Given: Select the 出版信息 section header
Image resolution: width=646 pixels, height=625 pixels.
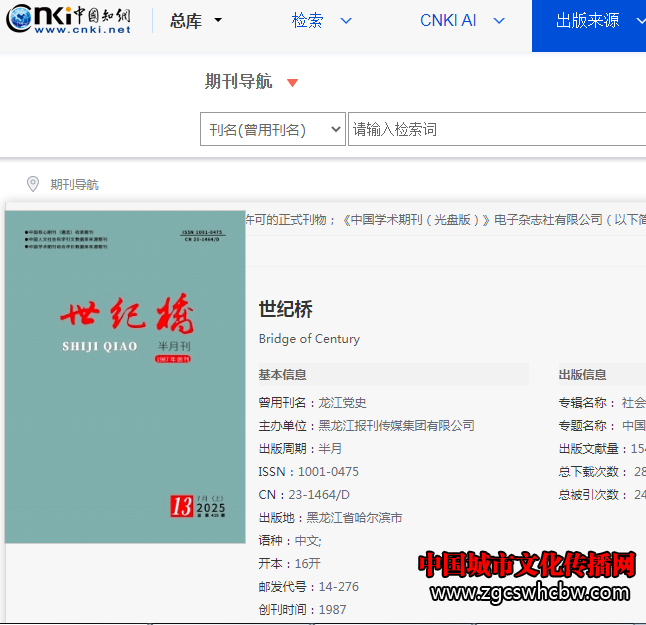Looking at the screenshot, I should [582, 375].
